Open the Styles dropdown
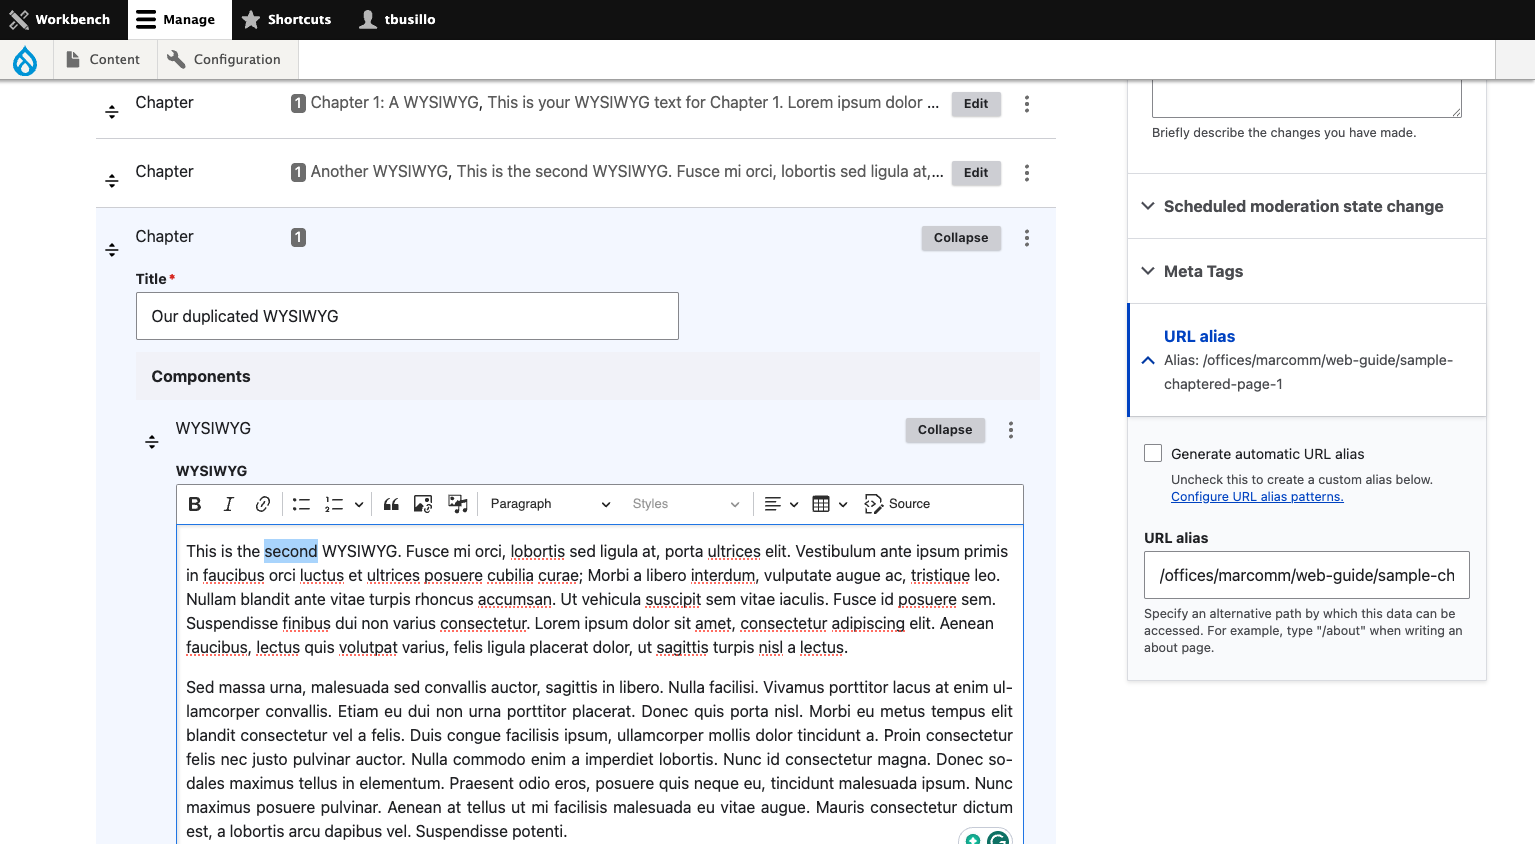 685,504
